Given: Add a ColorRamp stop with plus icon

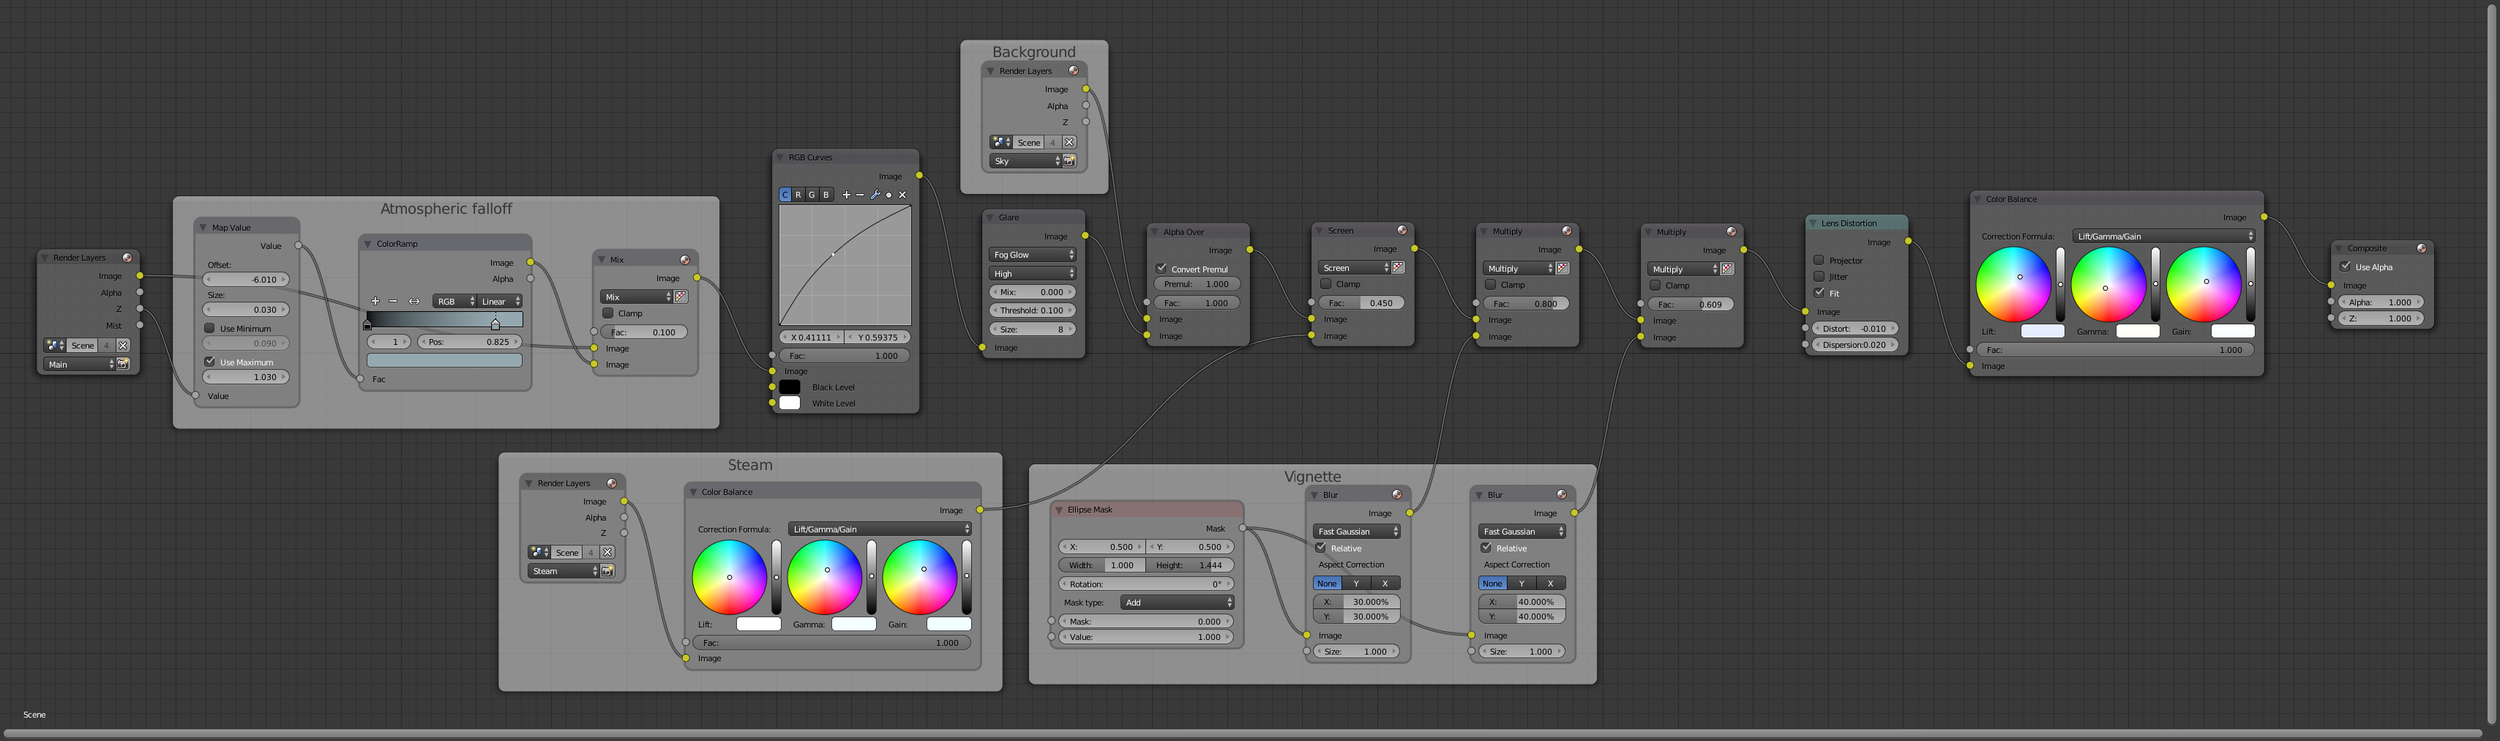Looking at the screenshot, I should click(375, 301).
